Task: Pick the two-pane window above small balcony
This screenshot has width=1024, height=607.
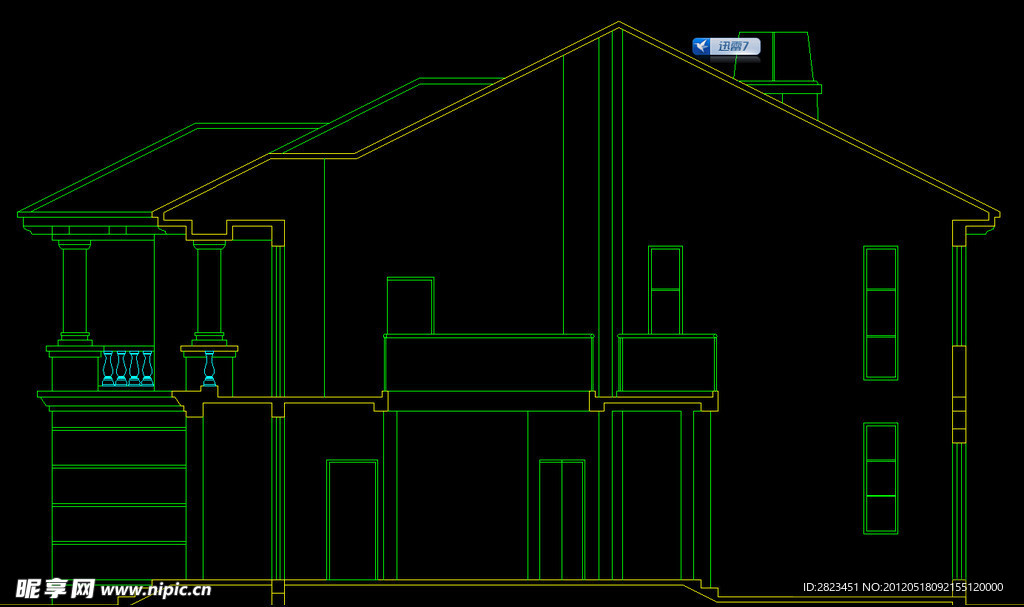Action: pos(665,290)
